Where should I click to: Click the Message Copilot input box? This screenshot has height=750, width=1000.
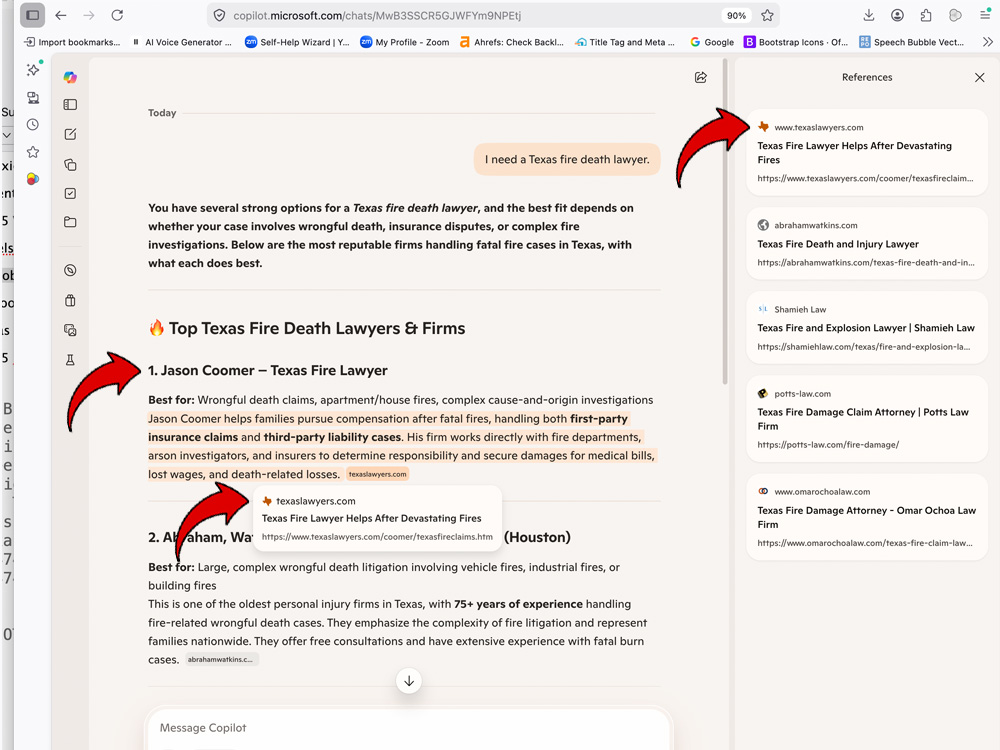coord(408,728)
